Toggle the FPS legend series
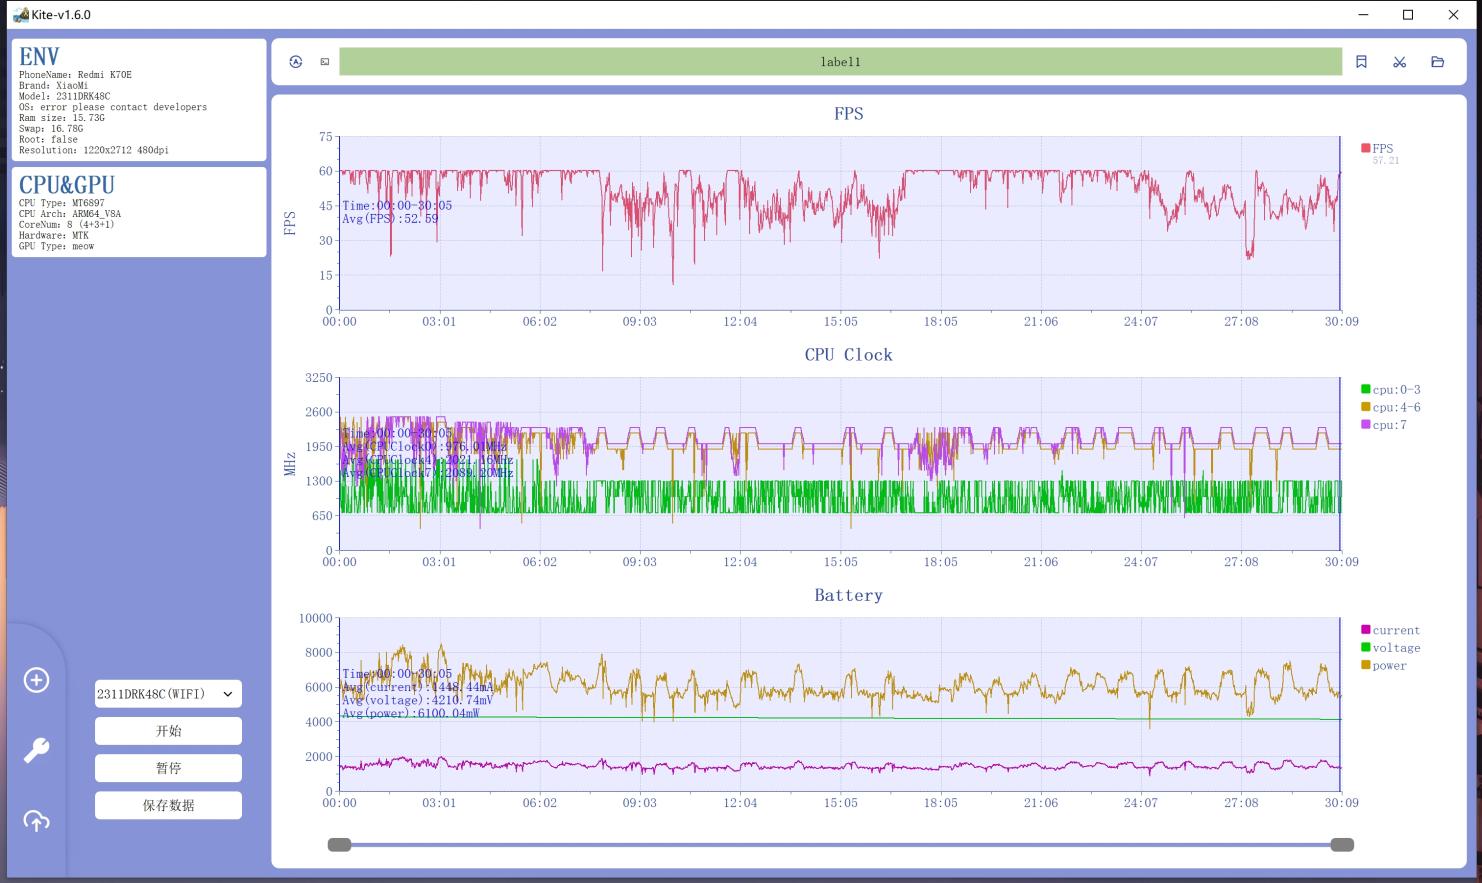The image size is (1482, 883). pyautogui.click(x=1377, y=148)
